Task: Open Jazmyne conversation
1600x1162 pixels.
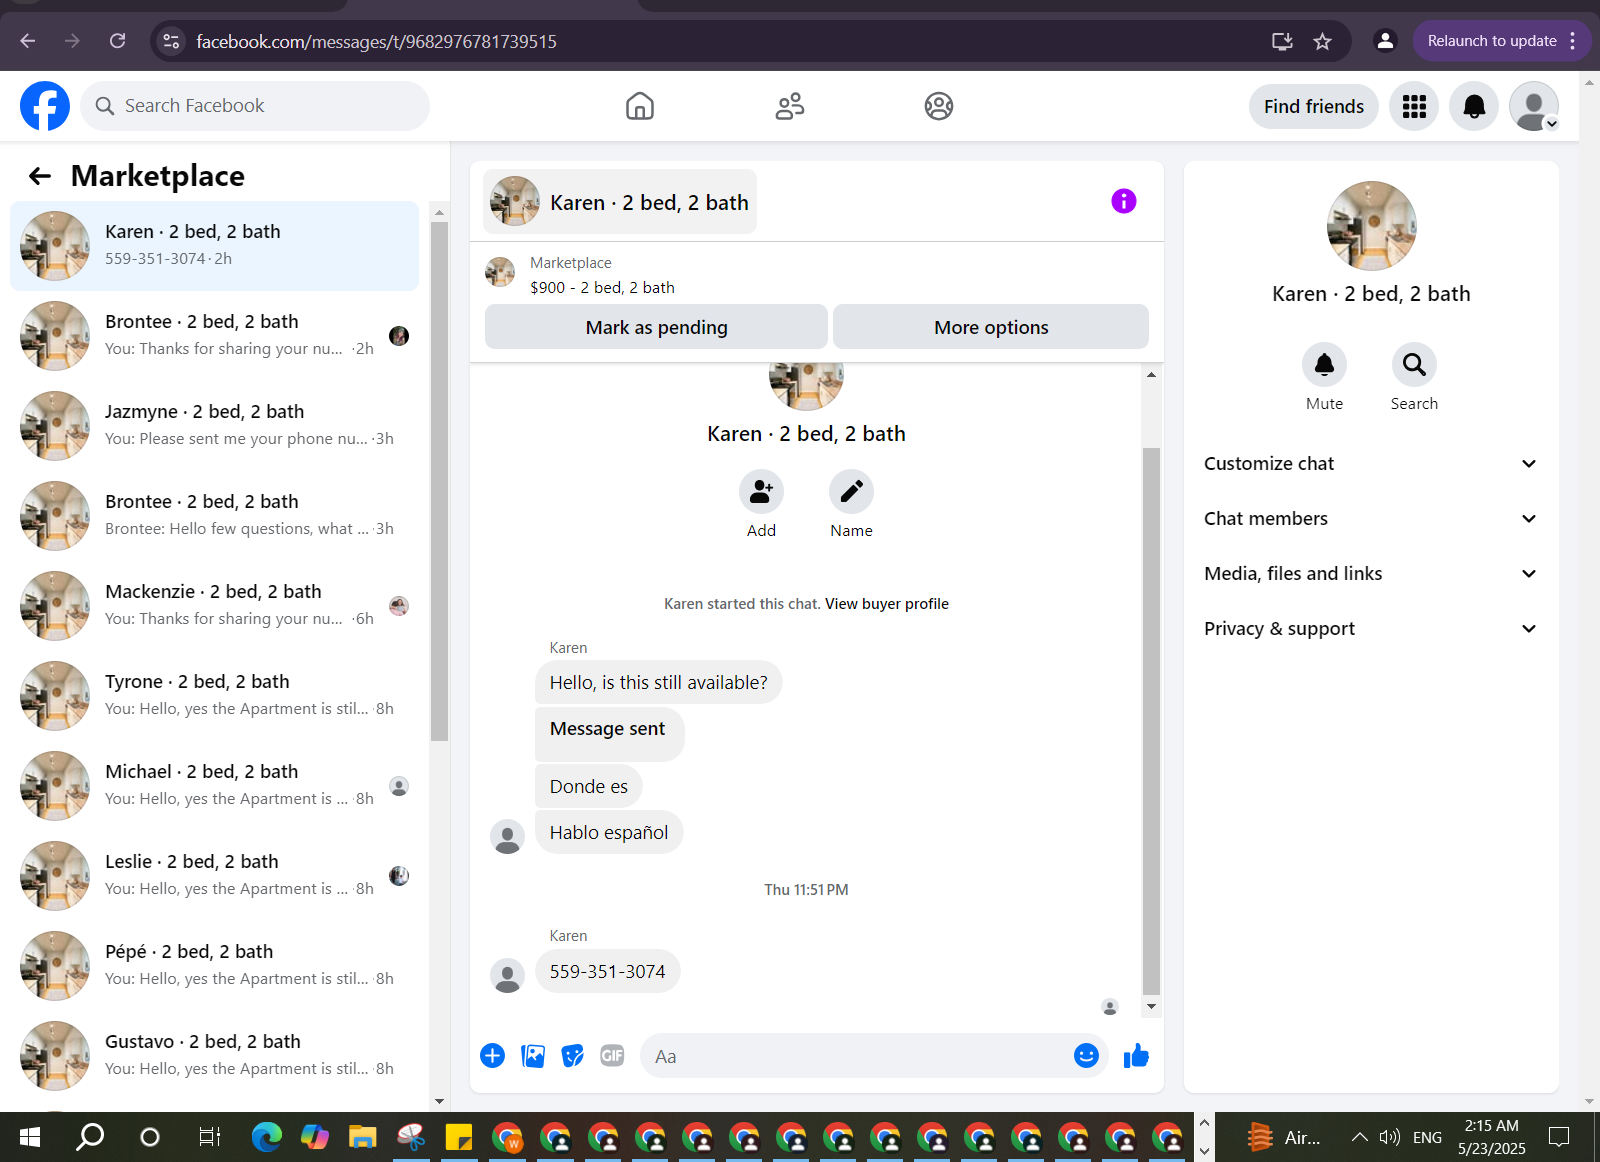Action: point(214,426)
